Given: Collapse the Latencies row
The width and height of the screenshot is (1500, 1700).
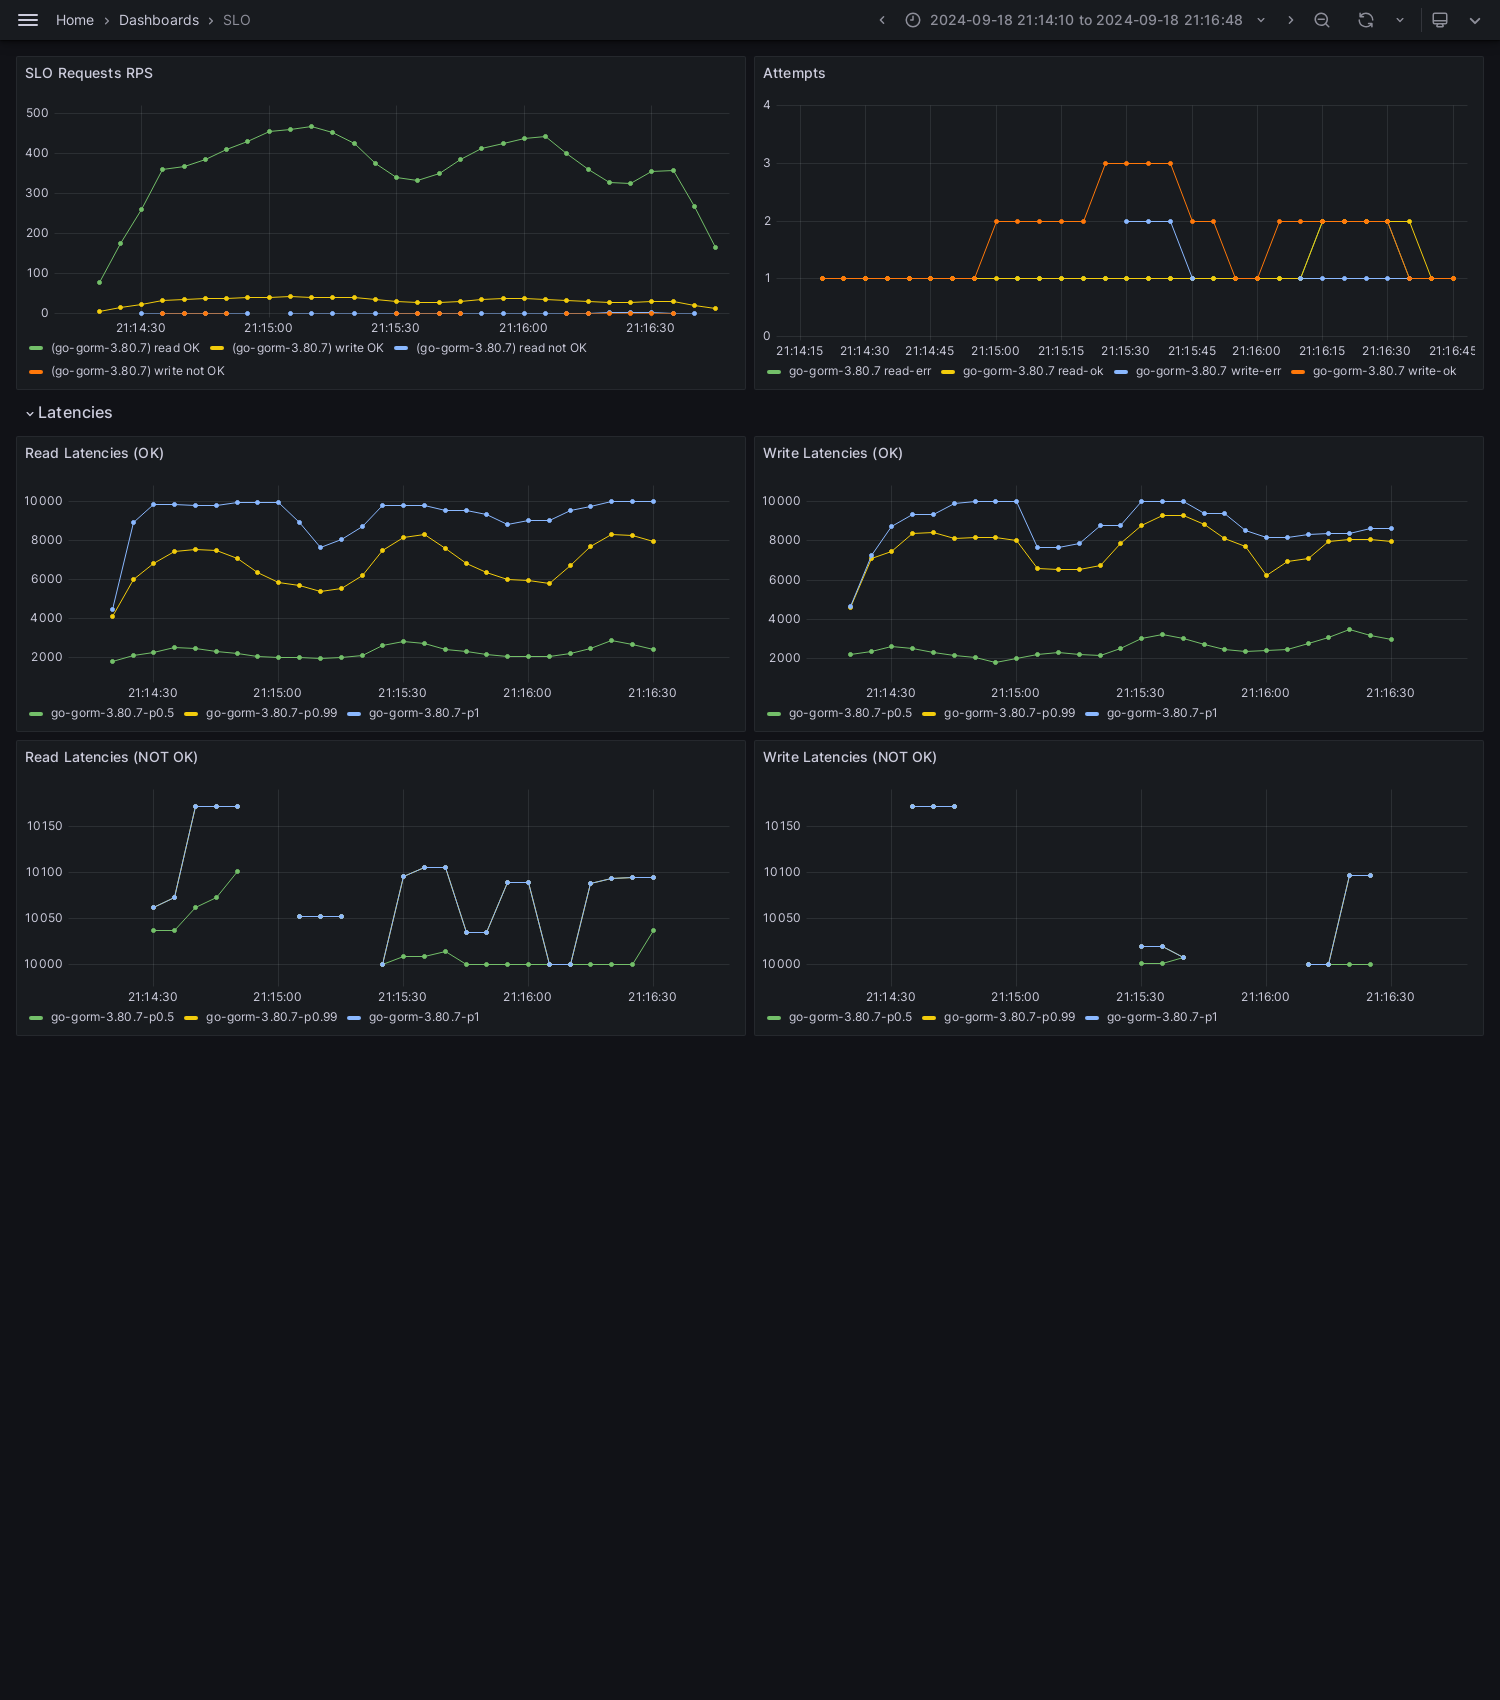Looking at the screenshot, I should [x=69, y=413].
